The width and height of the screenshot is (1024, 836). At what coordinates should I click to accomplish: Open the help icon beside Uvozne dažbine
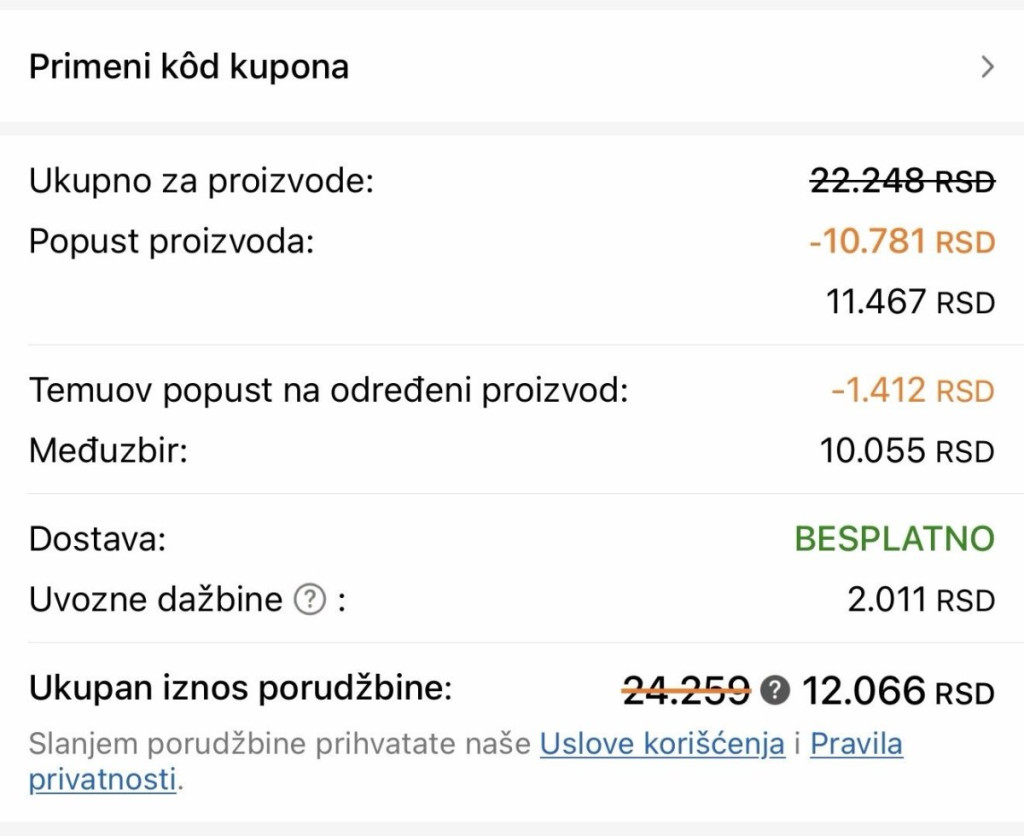[310, 599]
